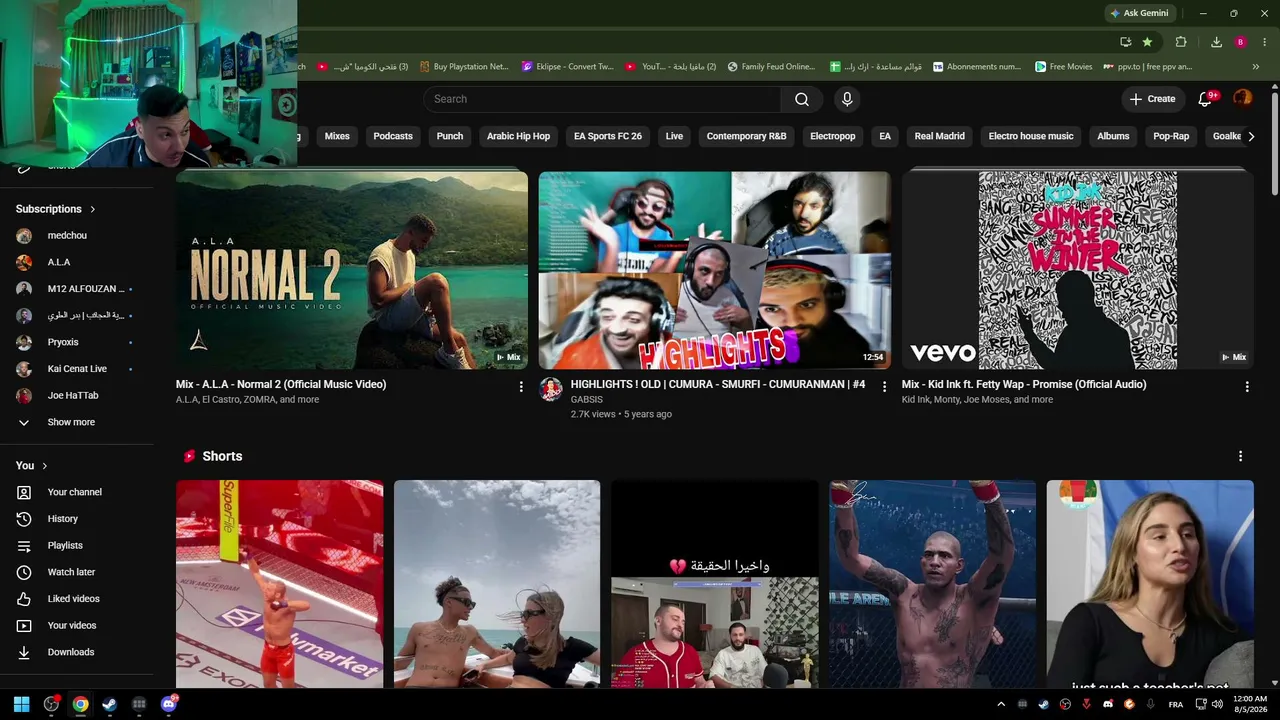Select the Podcasts filter chip
1280x720 pixels.
393,136
